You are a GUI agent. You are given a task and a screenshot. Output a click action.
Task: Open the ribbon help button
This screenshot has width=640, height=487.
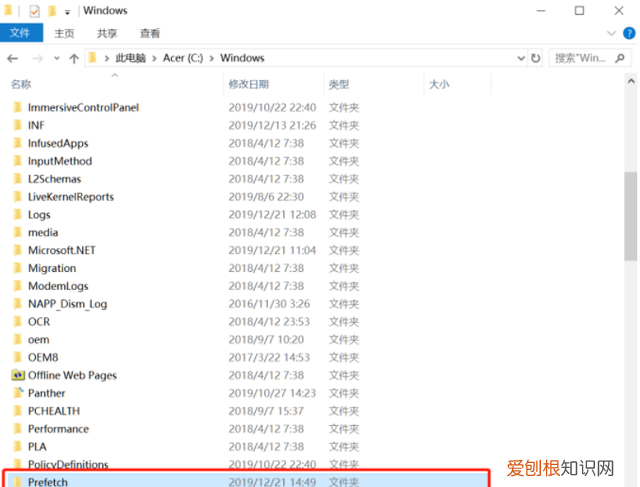pos(628,33)
